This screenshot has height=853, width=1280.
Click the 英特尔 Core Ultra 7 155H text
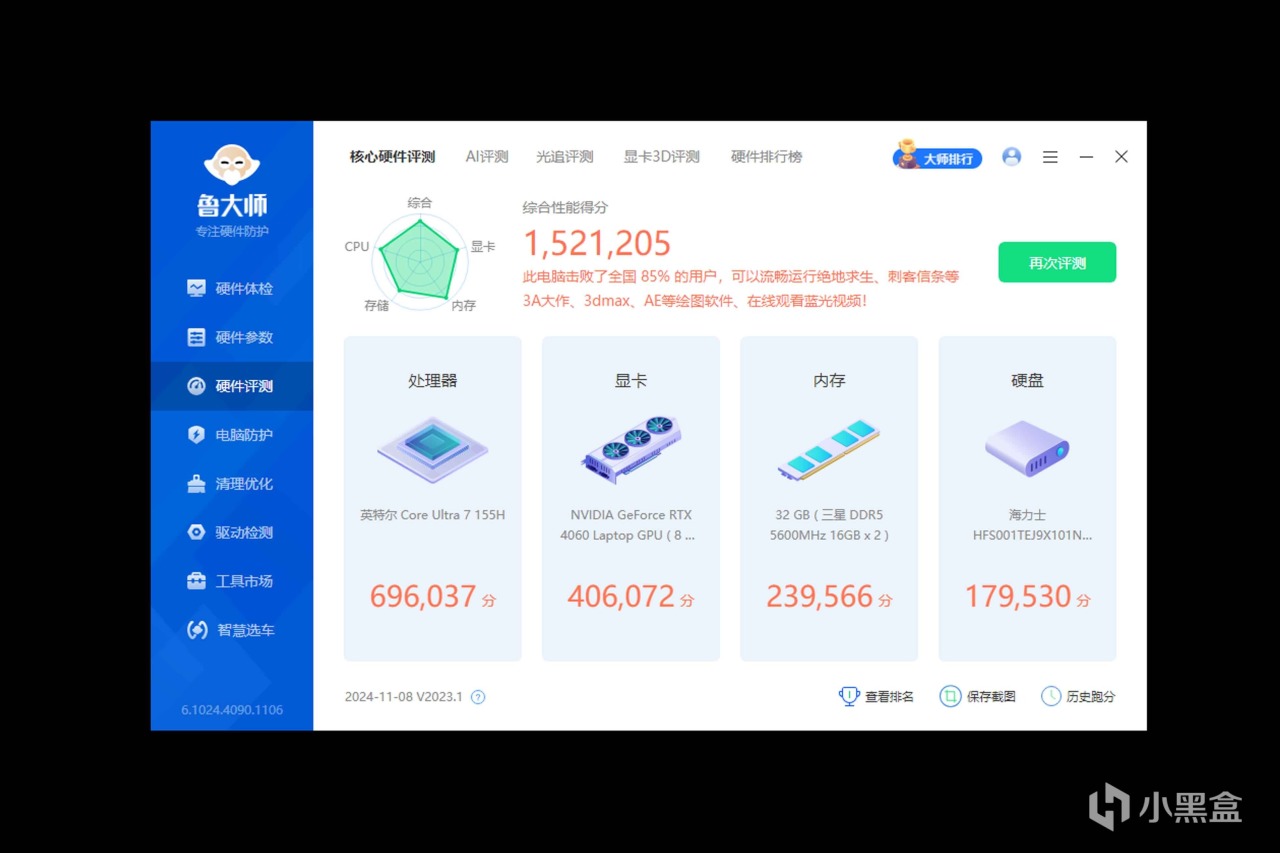(433, 515)
